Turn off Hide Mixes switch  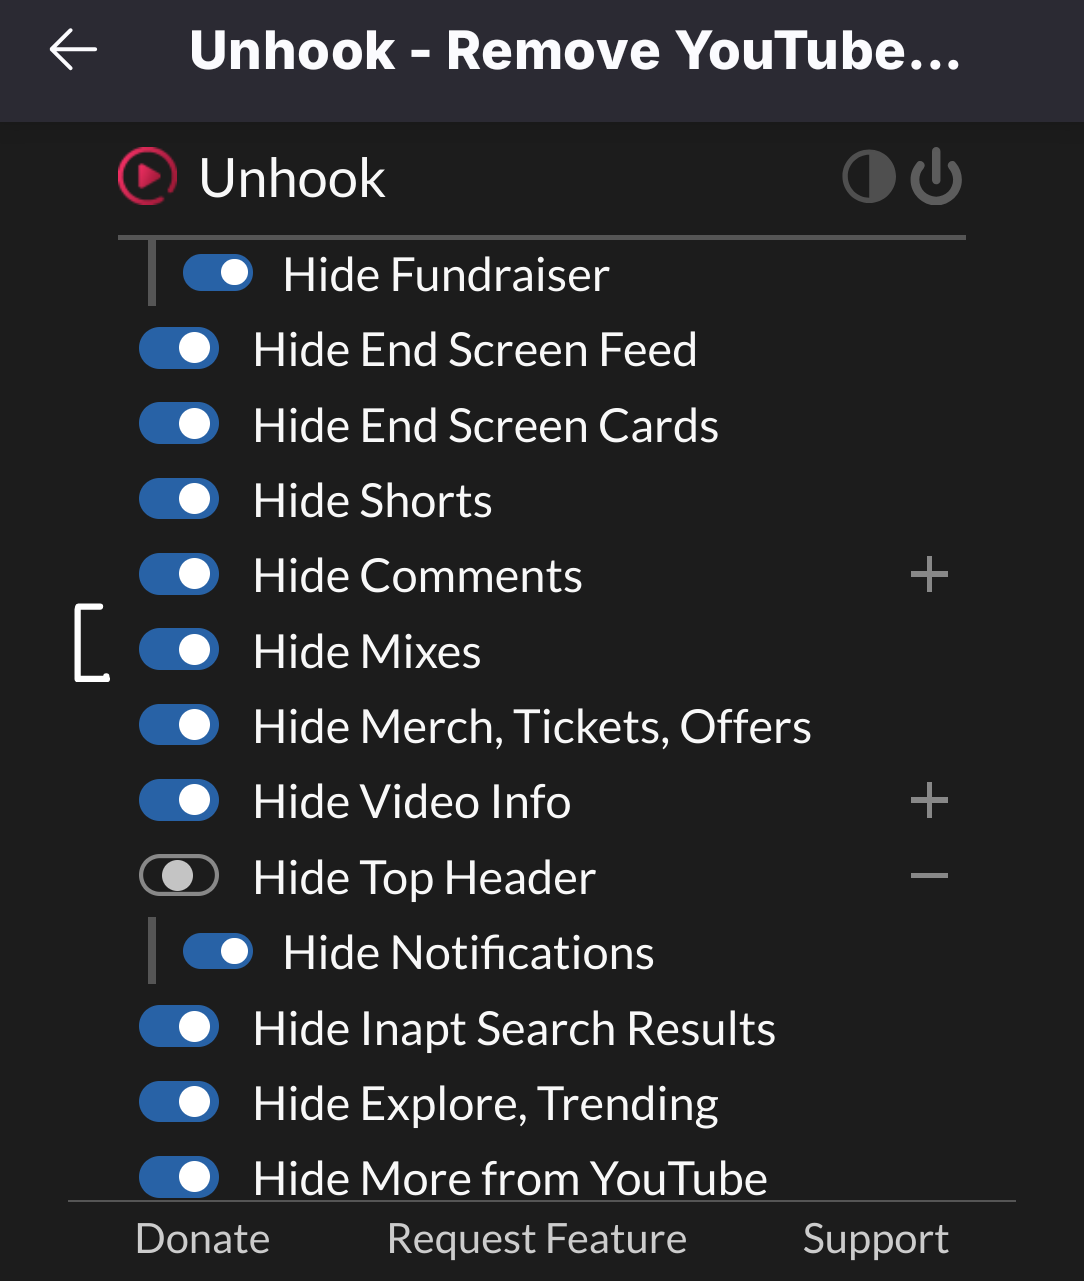(179, 650)
